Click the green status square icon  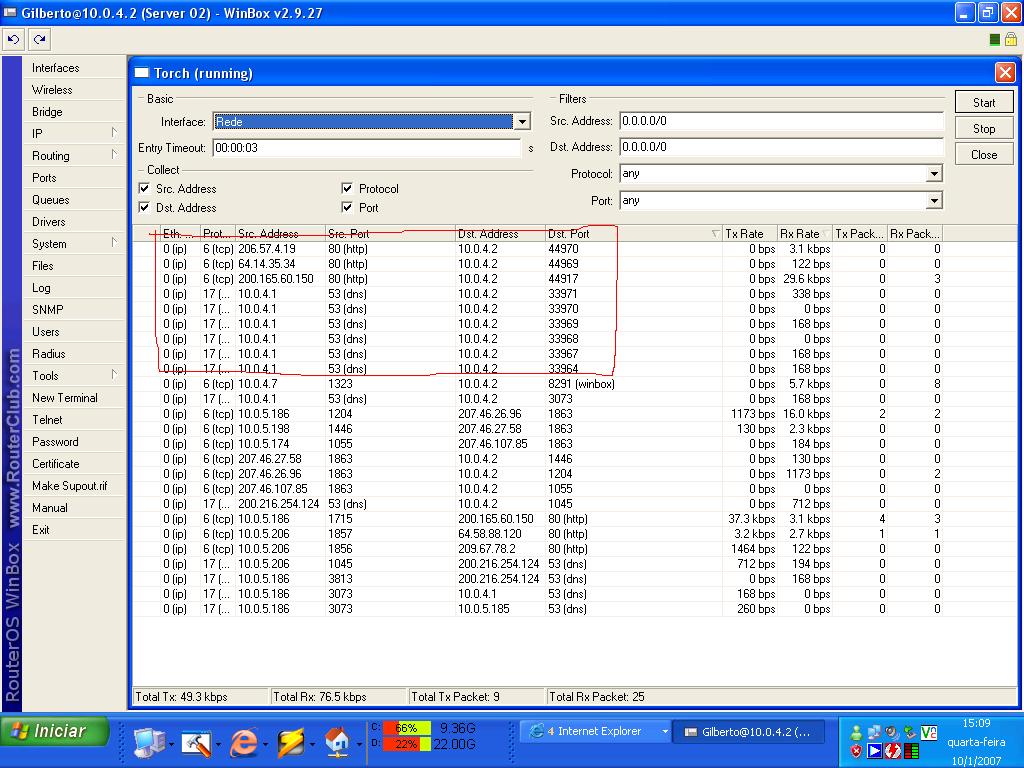995,40
